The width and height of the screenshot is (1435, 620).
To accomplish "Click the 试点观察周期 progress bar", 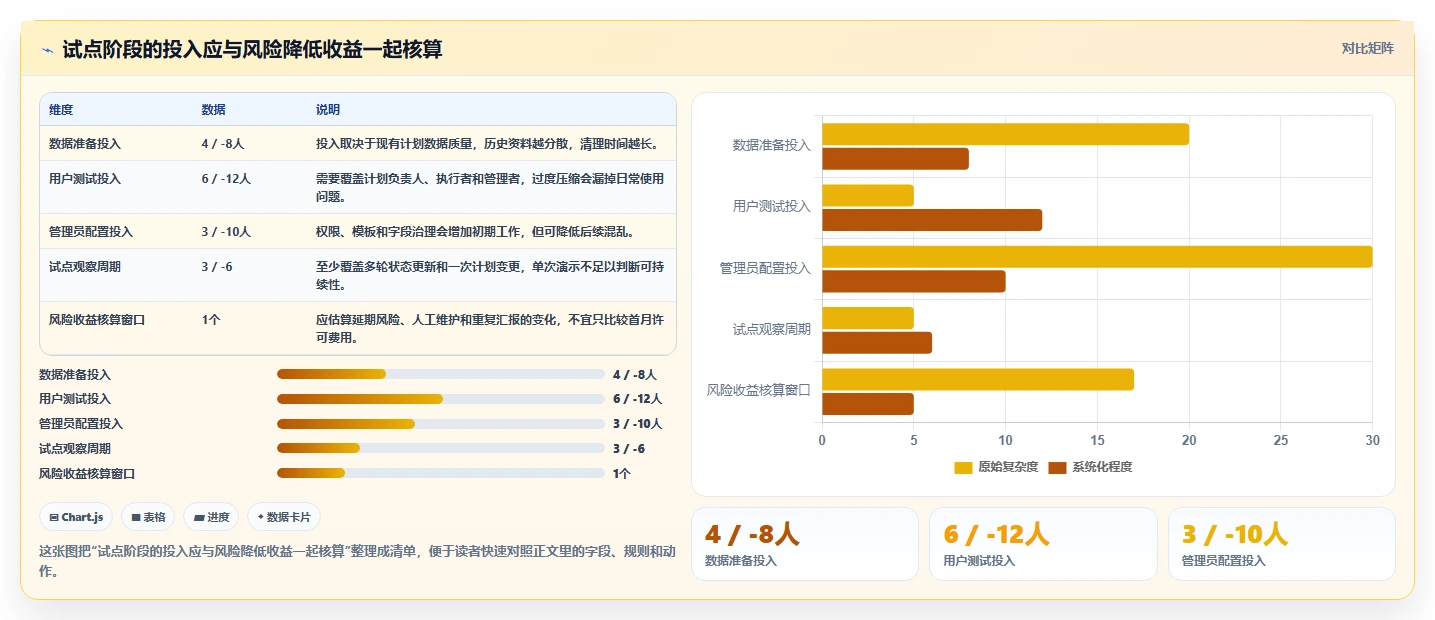I will pyautogui.click(x=440, y=448).
